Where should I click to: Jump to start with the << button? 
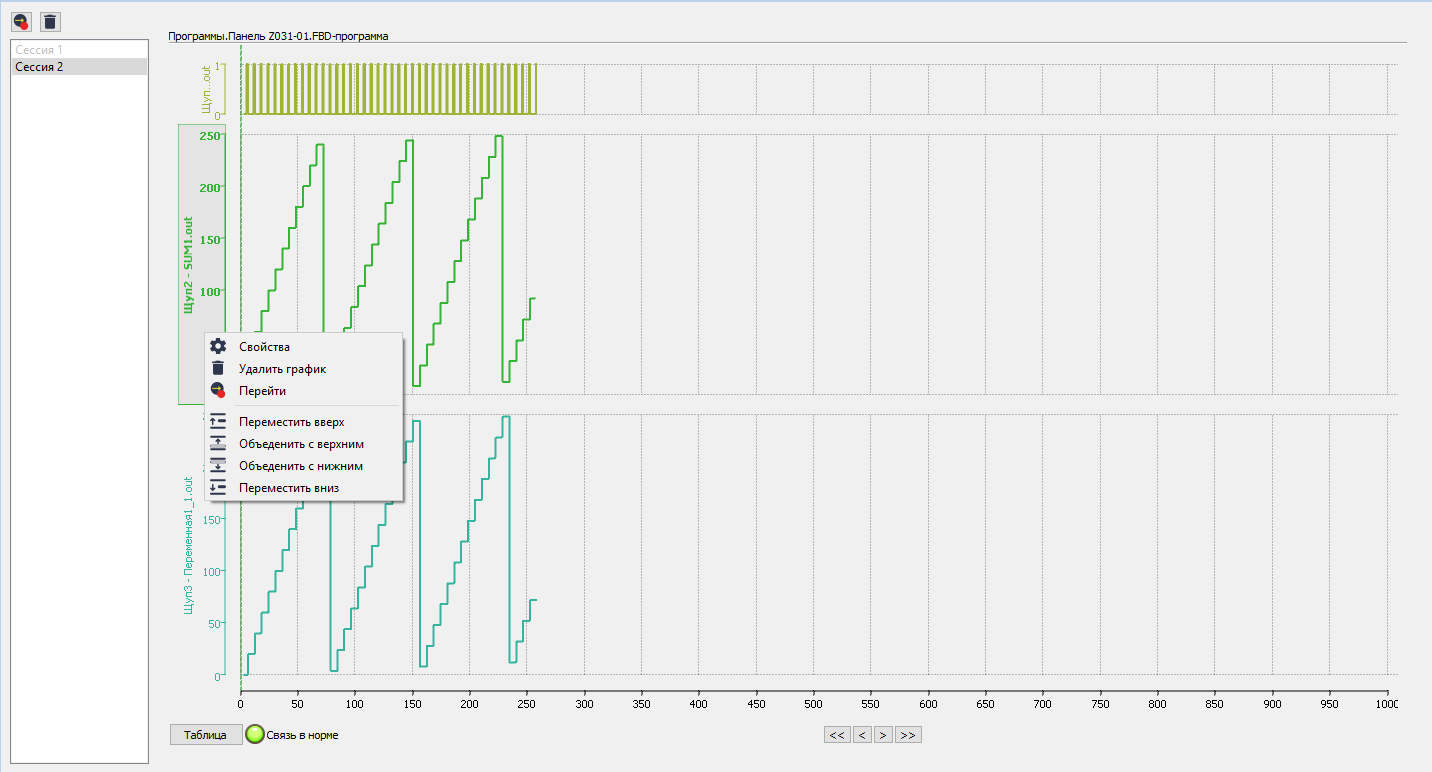(x=837, y=735)
